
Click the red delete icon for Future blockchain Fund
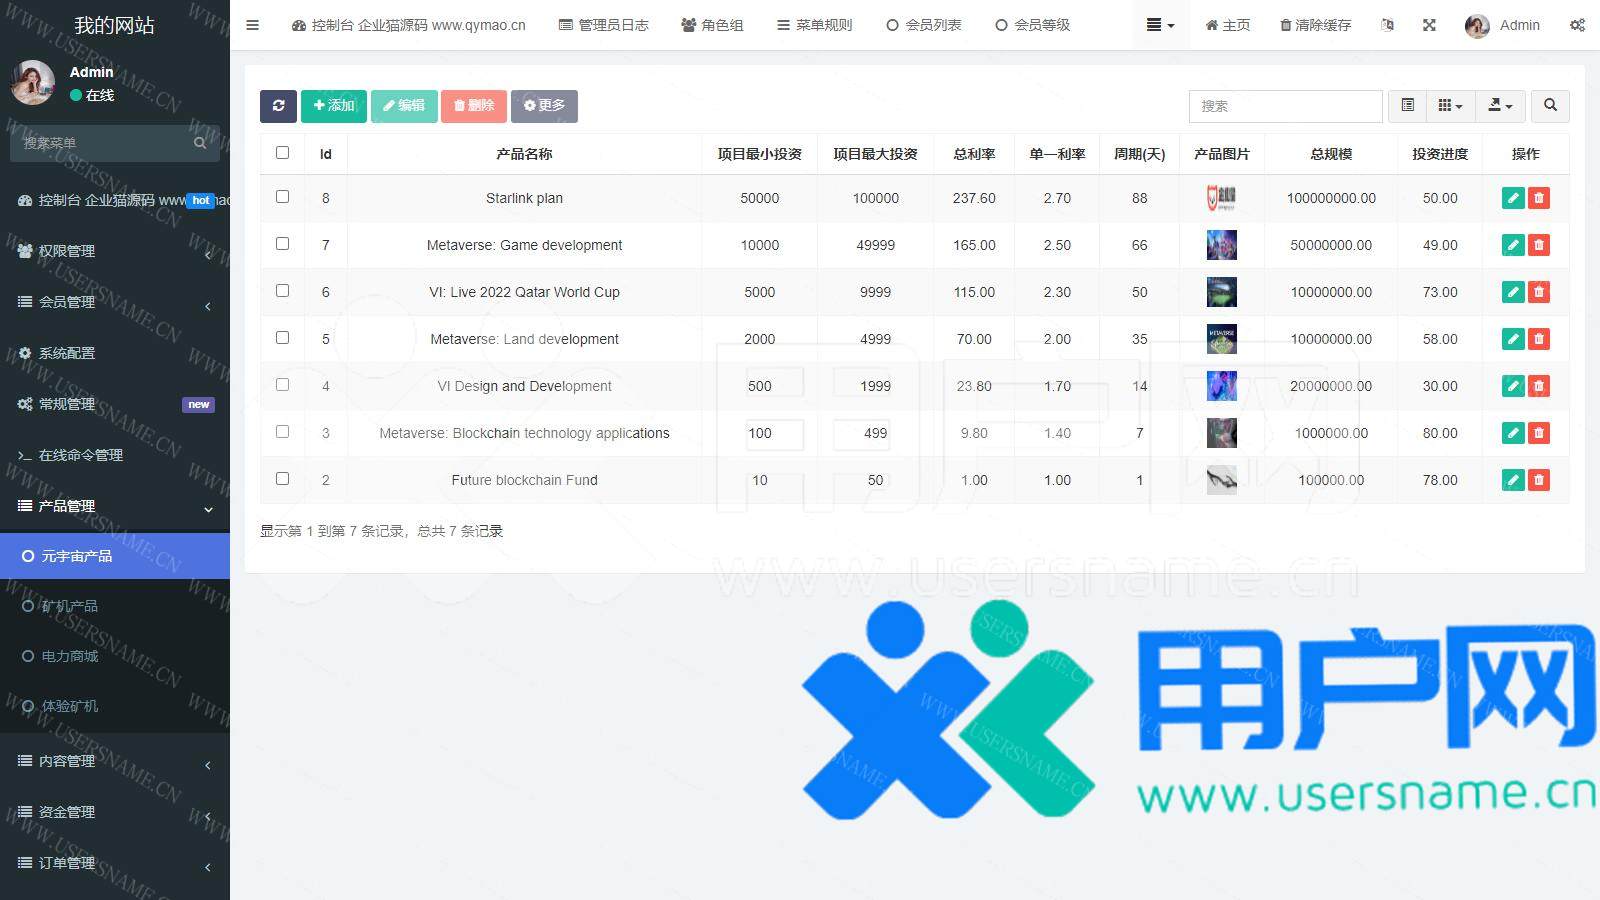click(1539, 480)
